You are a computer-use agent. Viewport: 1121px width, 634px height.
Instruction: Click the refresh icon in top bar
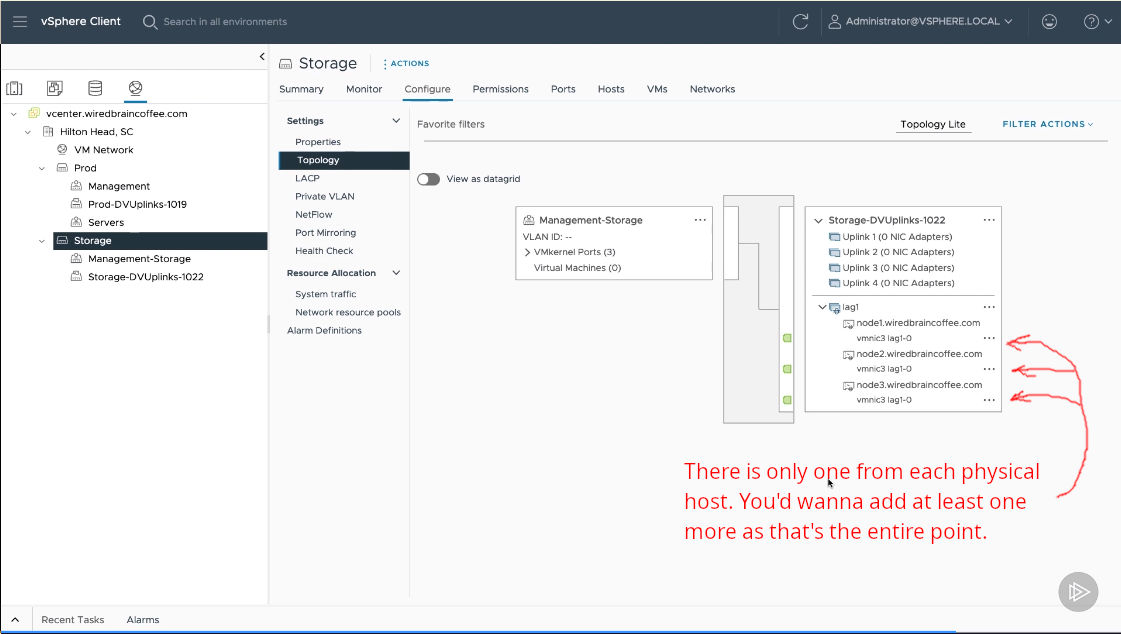click(x=800, y=21)
